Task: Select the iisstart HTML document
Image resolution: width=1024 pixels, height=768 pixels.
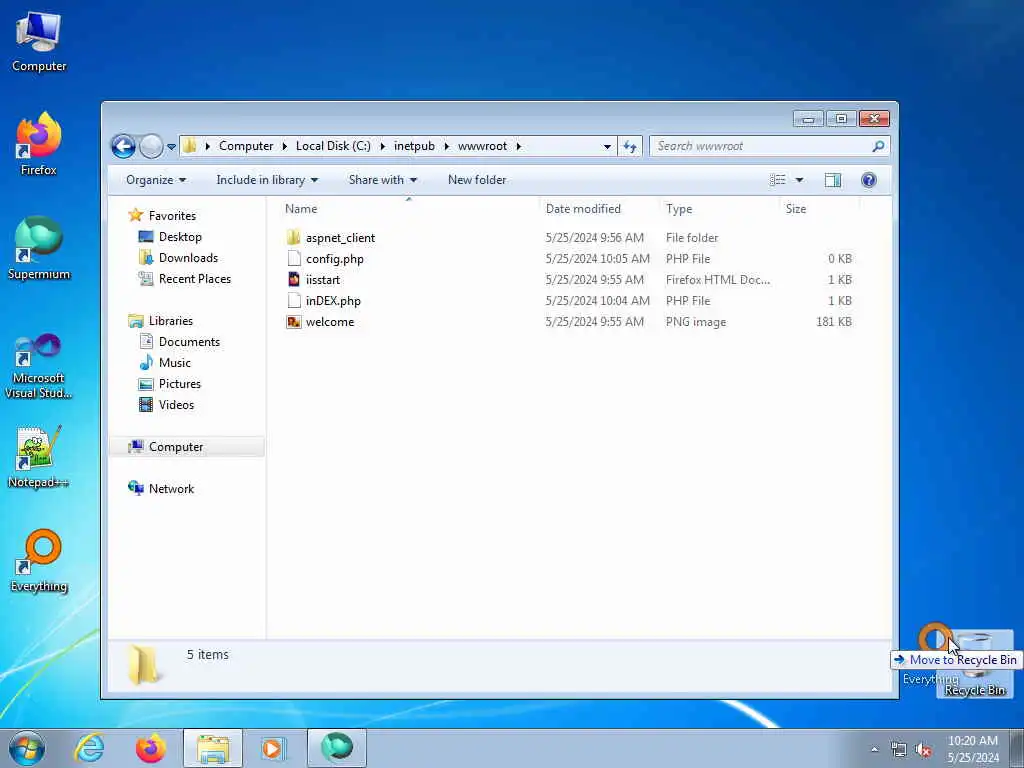Action: (x=313, y=280)
